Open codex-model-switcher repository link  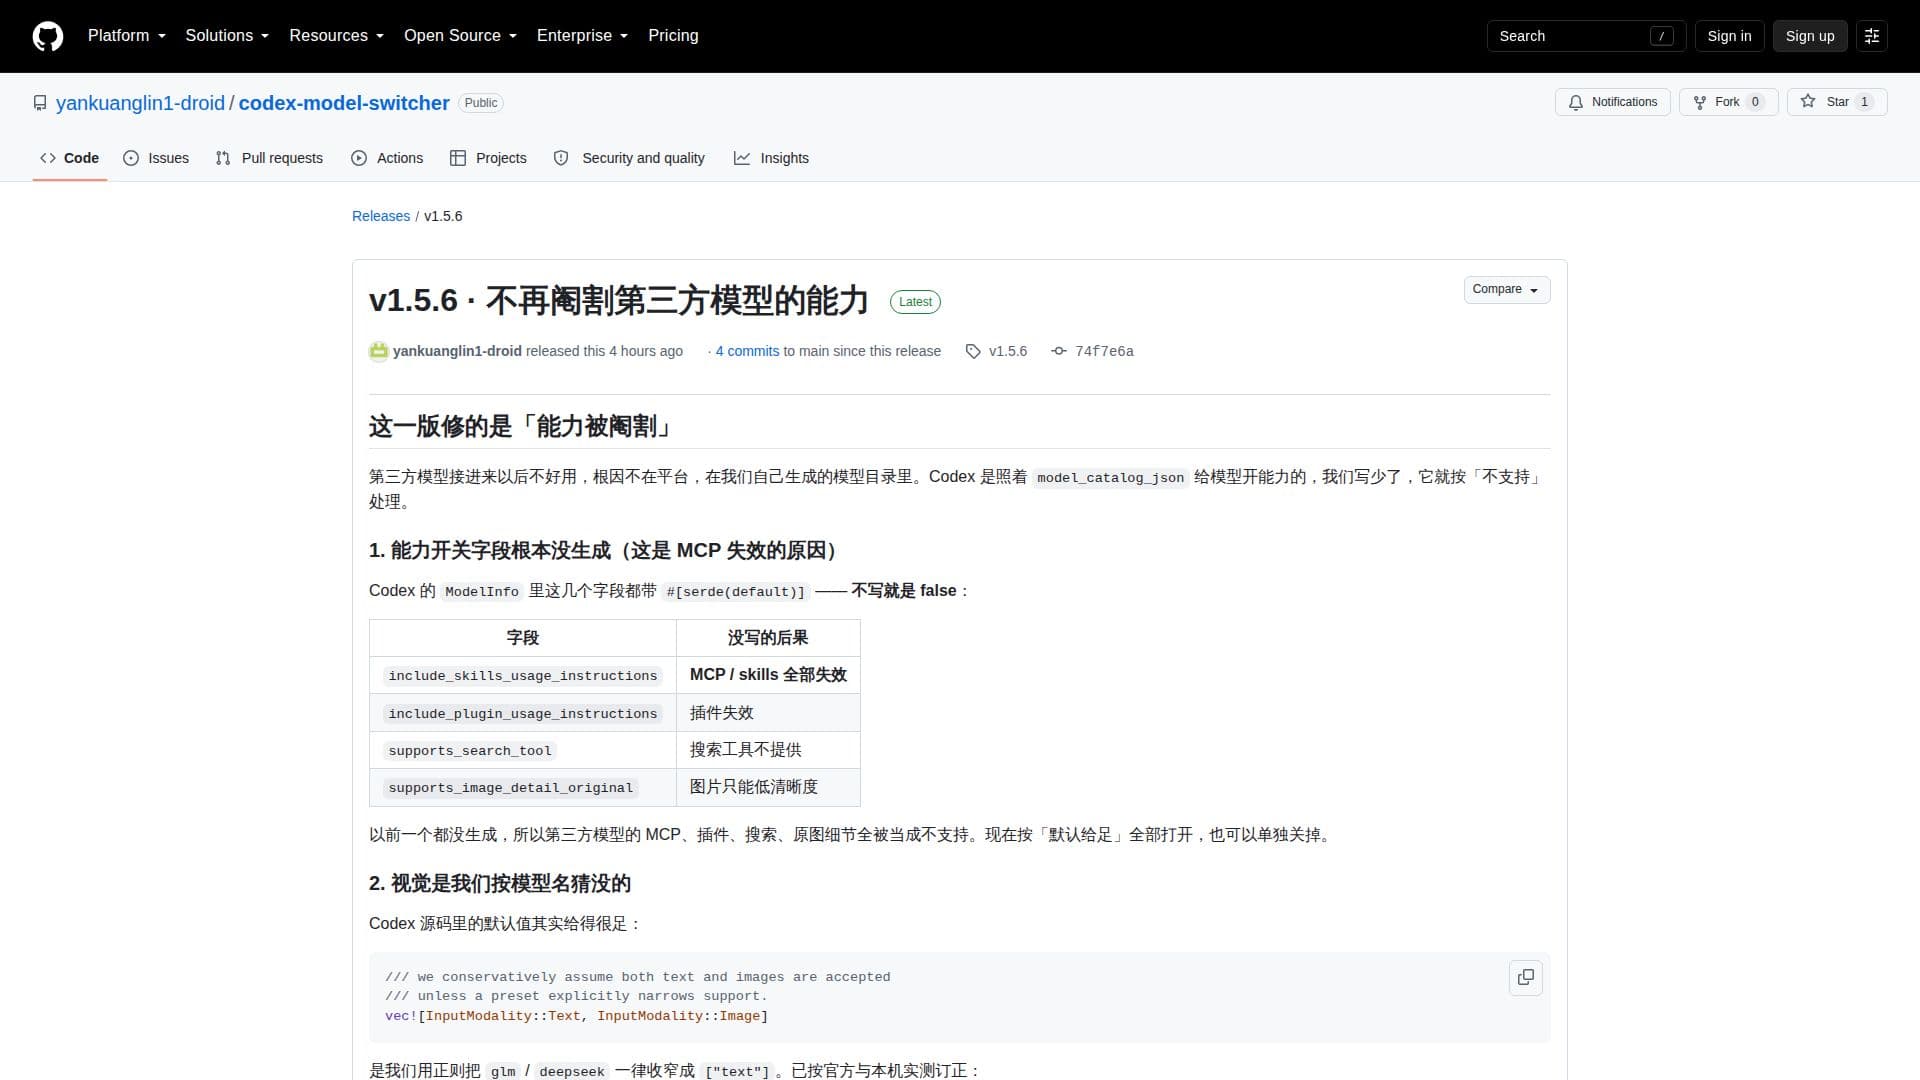pos(344,103)
